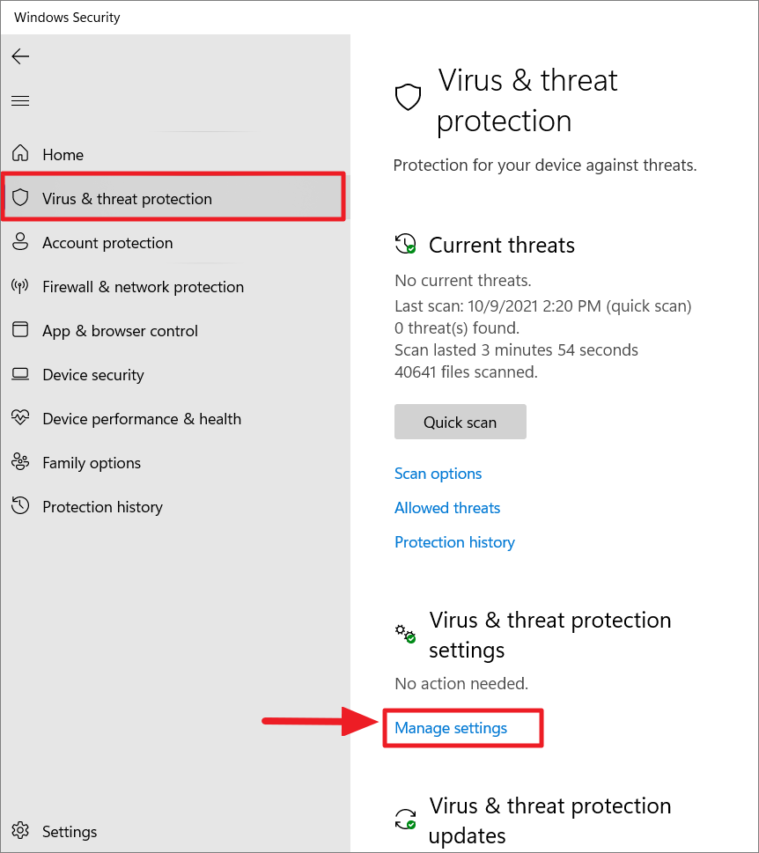Click the shield icon for Virus & threat protection
Viewport: 759px width, 853px height.
(x=21, y=198)
